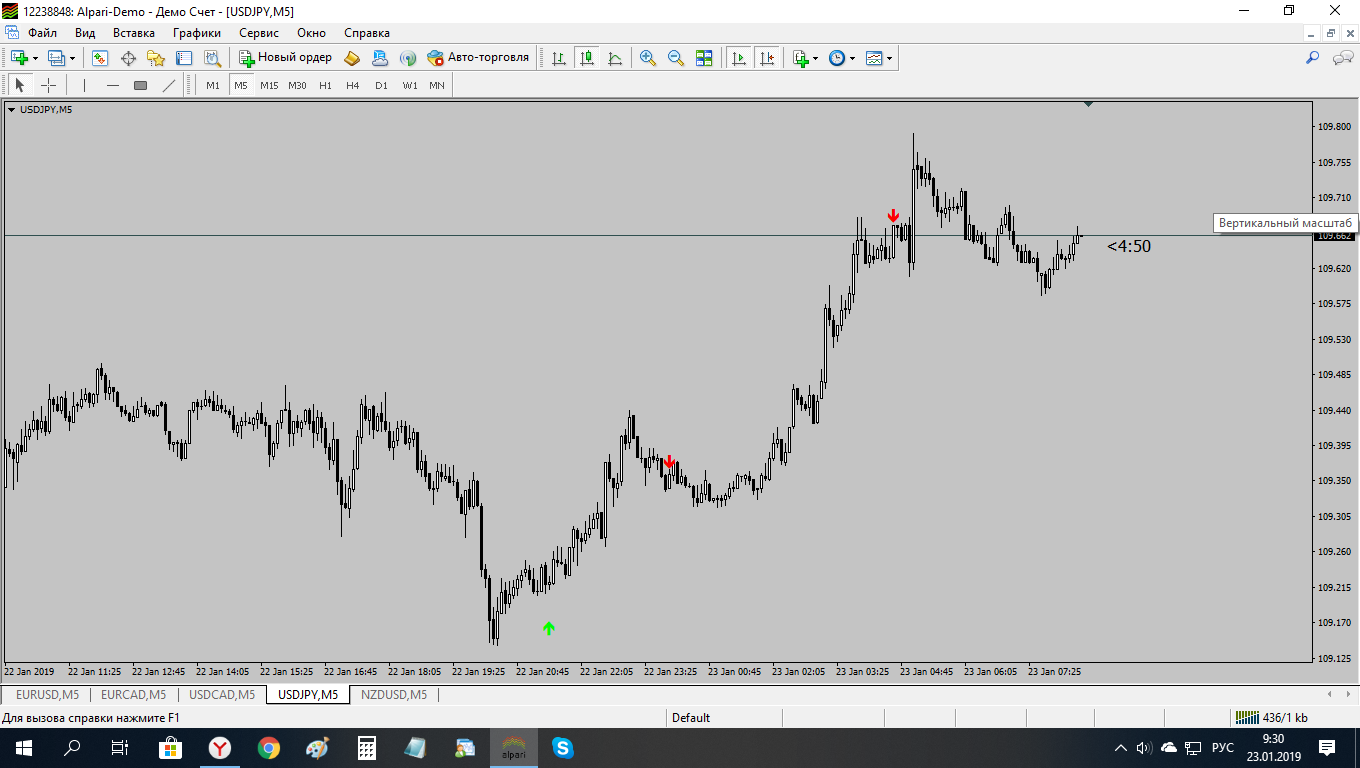Tile the chart windows

704,58
